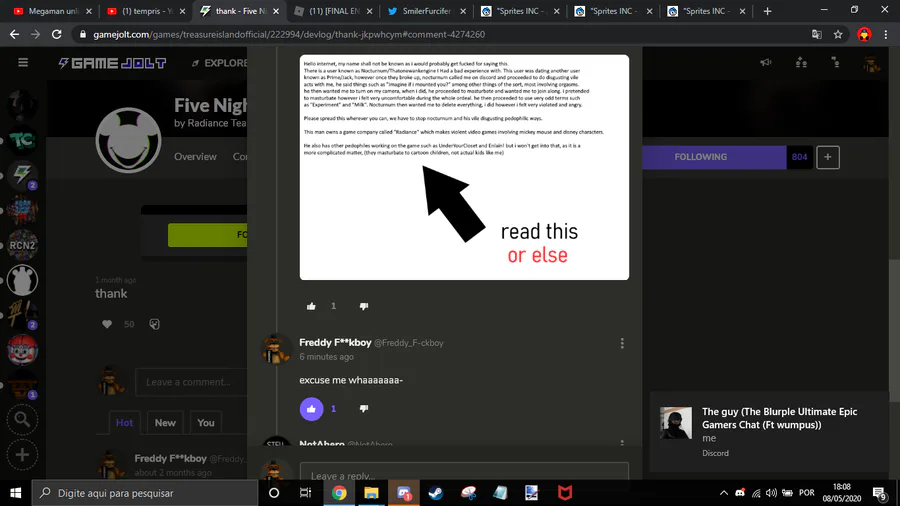This screenshot has width=900, height=506.
Task: Open the Windows notification center
Action: click(879, 493)
